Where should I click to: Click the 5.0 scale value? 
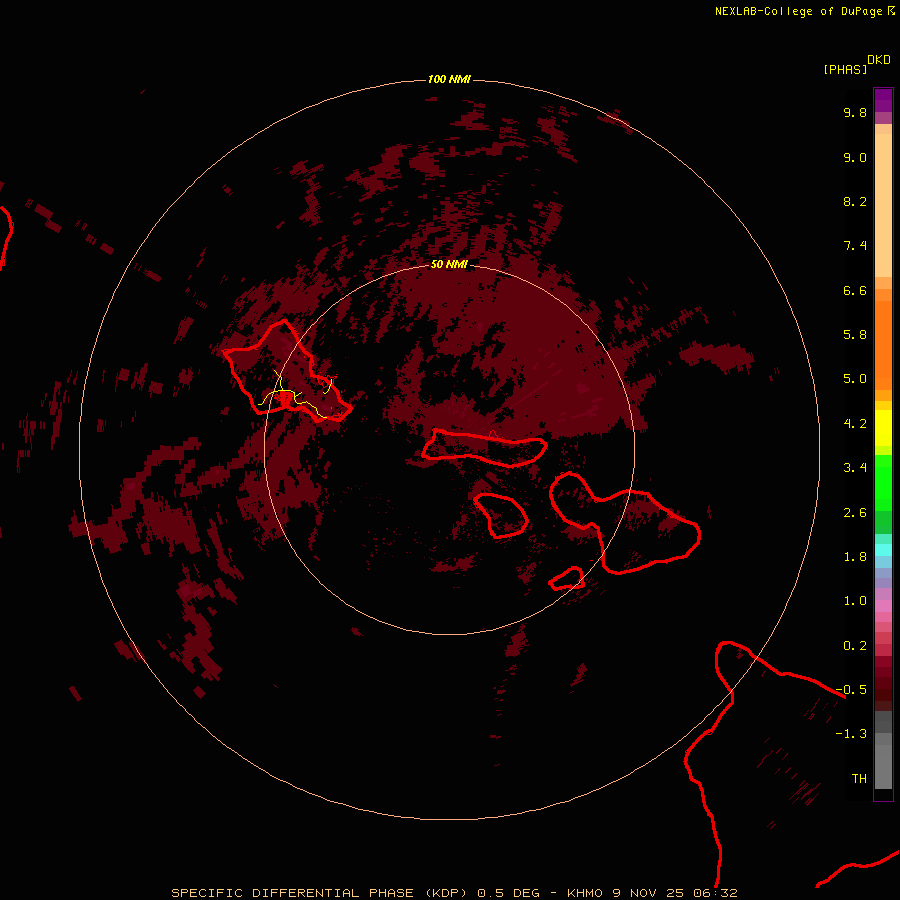click(855, 379)
